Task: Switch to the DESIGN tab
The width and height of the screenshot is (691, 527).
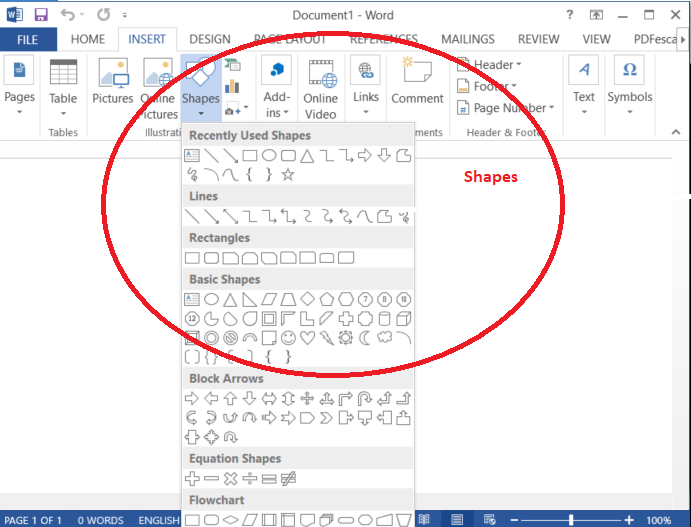Action: pyautogui.click(x=210, y=40)
